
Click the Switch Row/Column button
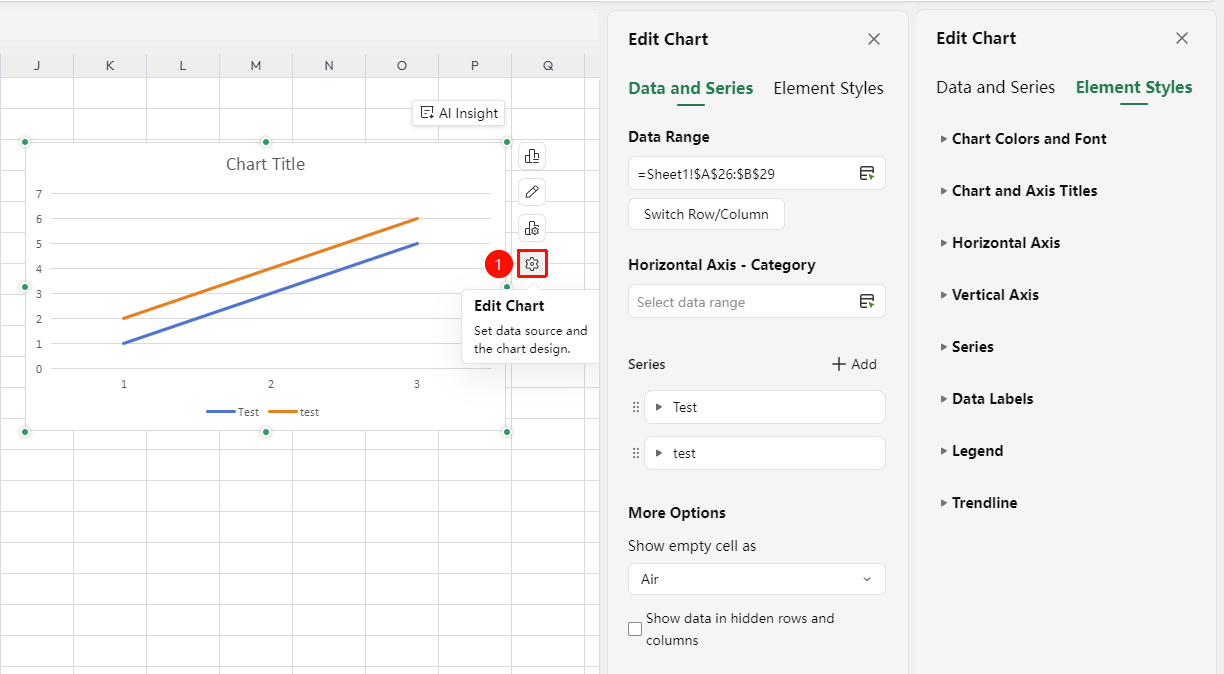[706, 214]
